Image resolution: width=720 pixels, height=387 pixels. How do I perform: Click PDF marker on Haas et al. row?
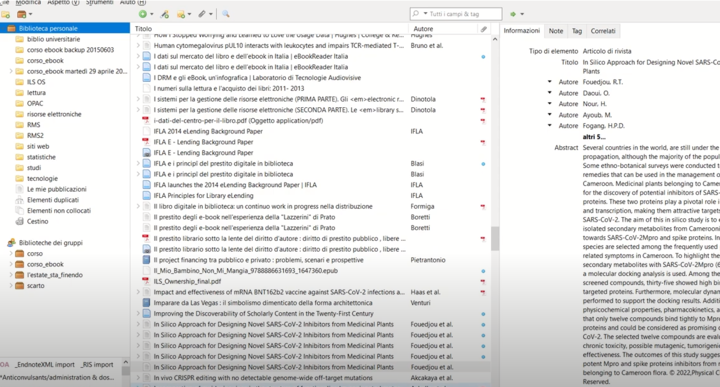point(483,292)
